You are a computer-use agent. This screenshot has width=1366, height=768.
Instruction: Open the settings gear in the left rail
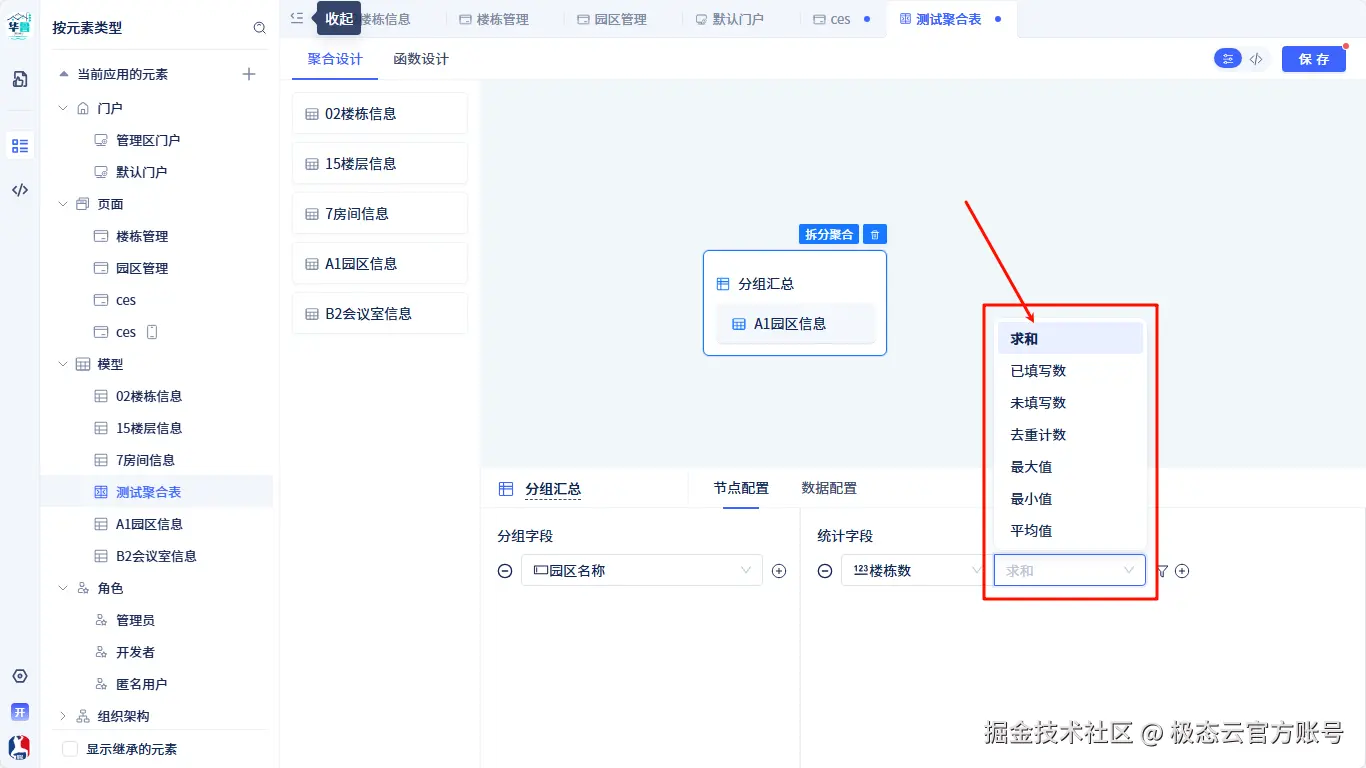(x=20, y=676)
